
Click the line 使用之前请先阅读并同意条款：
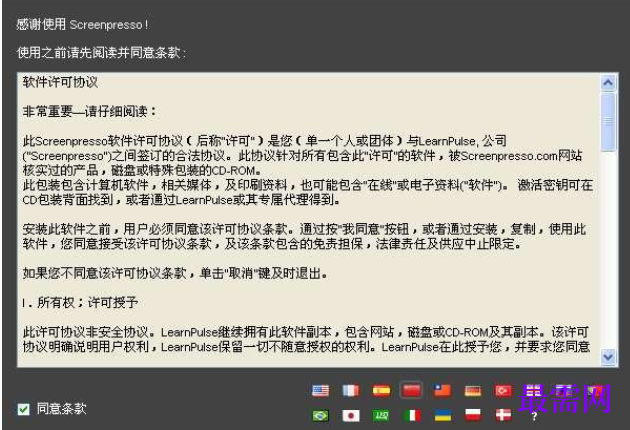[x=102, y=53]
